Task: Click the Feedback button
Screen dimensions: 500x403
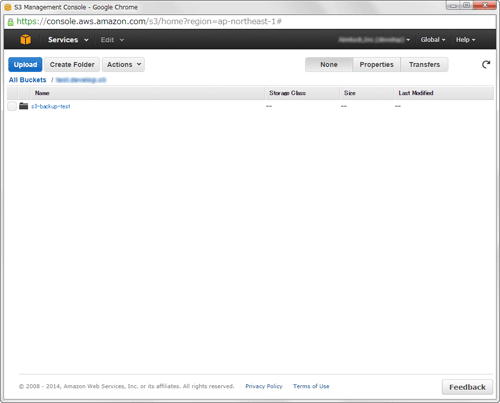Action: click(467, 387)
